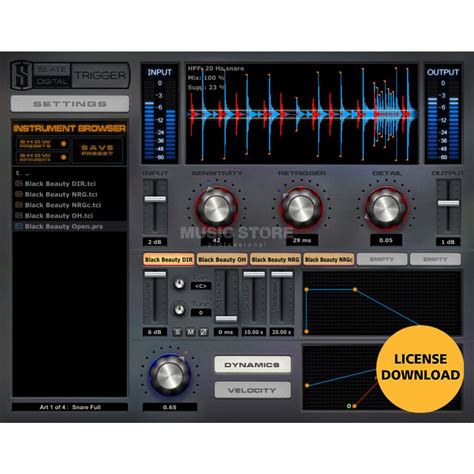Click the detail value 0.05

(x=386, y=240)
